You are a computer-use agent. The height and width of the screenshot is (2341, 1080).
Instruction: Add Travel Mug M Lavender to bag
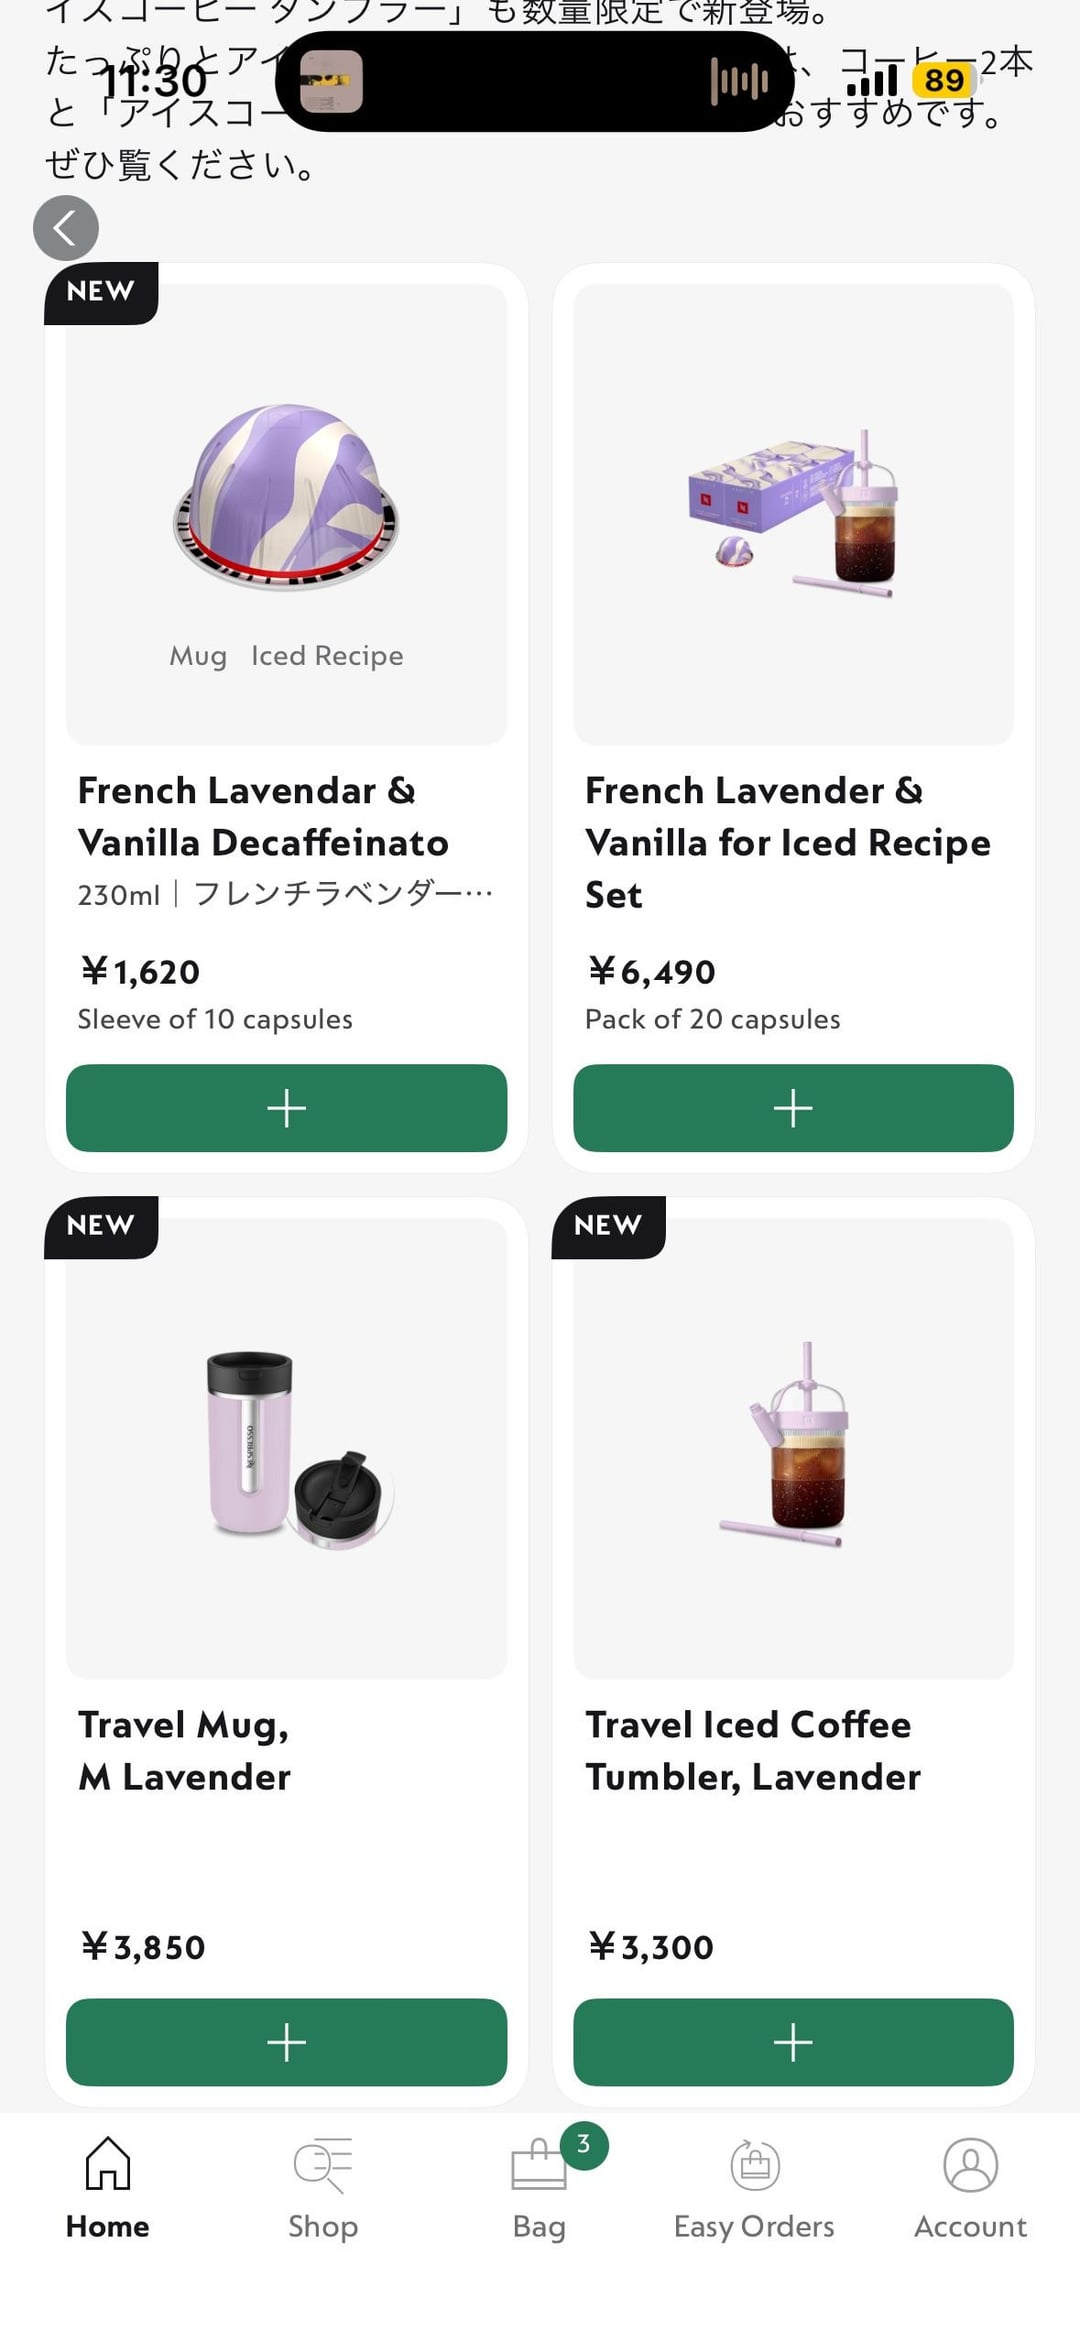pyautogui.click(x=286, y=2042)
